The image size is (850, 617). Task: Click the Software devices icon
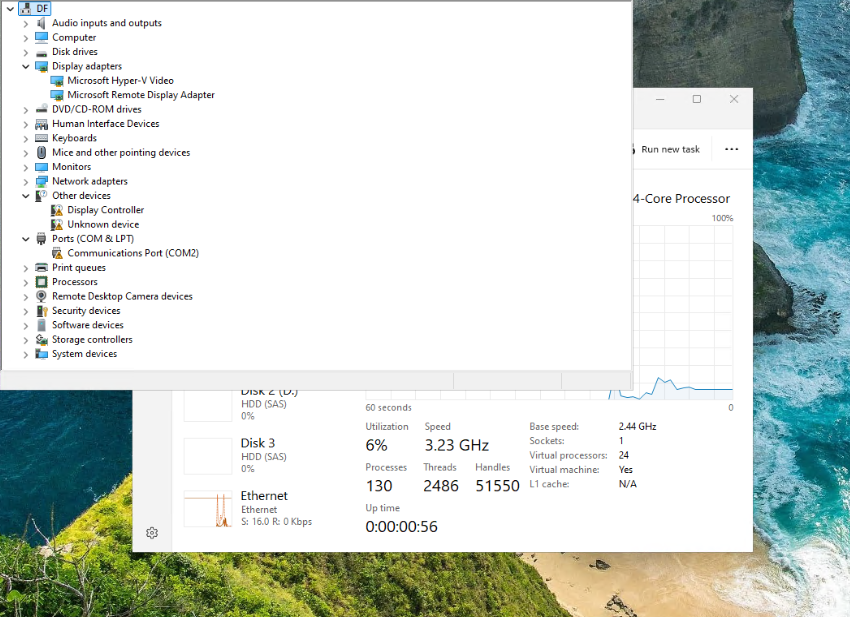pyautogui.click(x=41, y=325)
